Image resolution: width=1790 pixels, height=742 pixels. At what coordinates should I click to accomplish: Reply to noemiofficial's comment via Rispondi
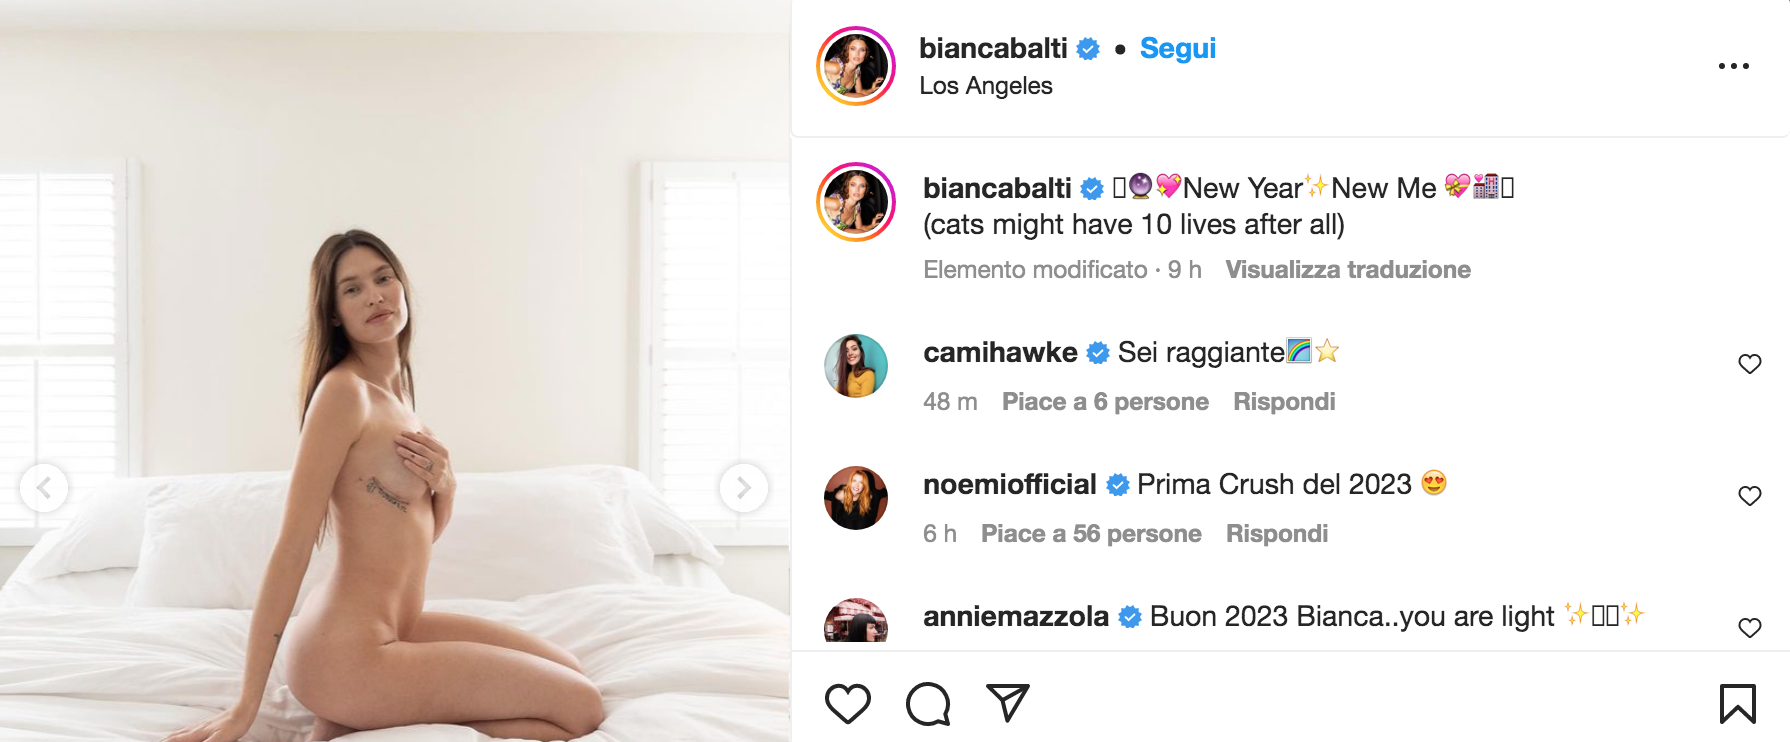coord(1277,534)
